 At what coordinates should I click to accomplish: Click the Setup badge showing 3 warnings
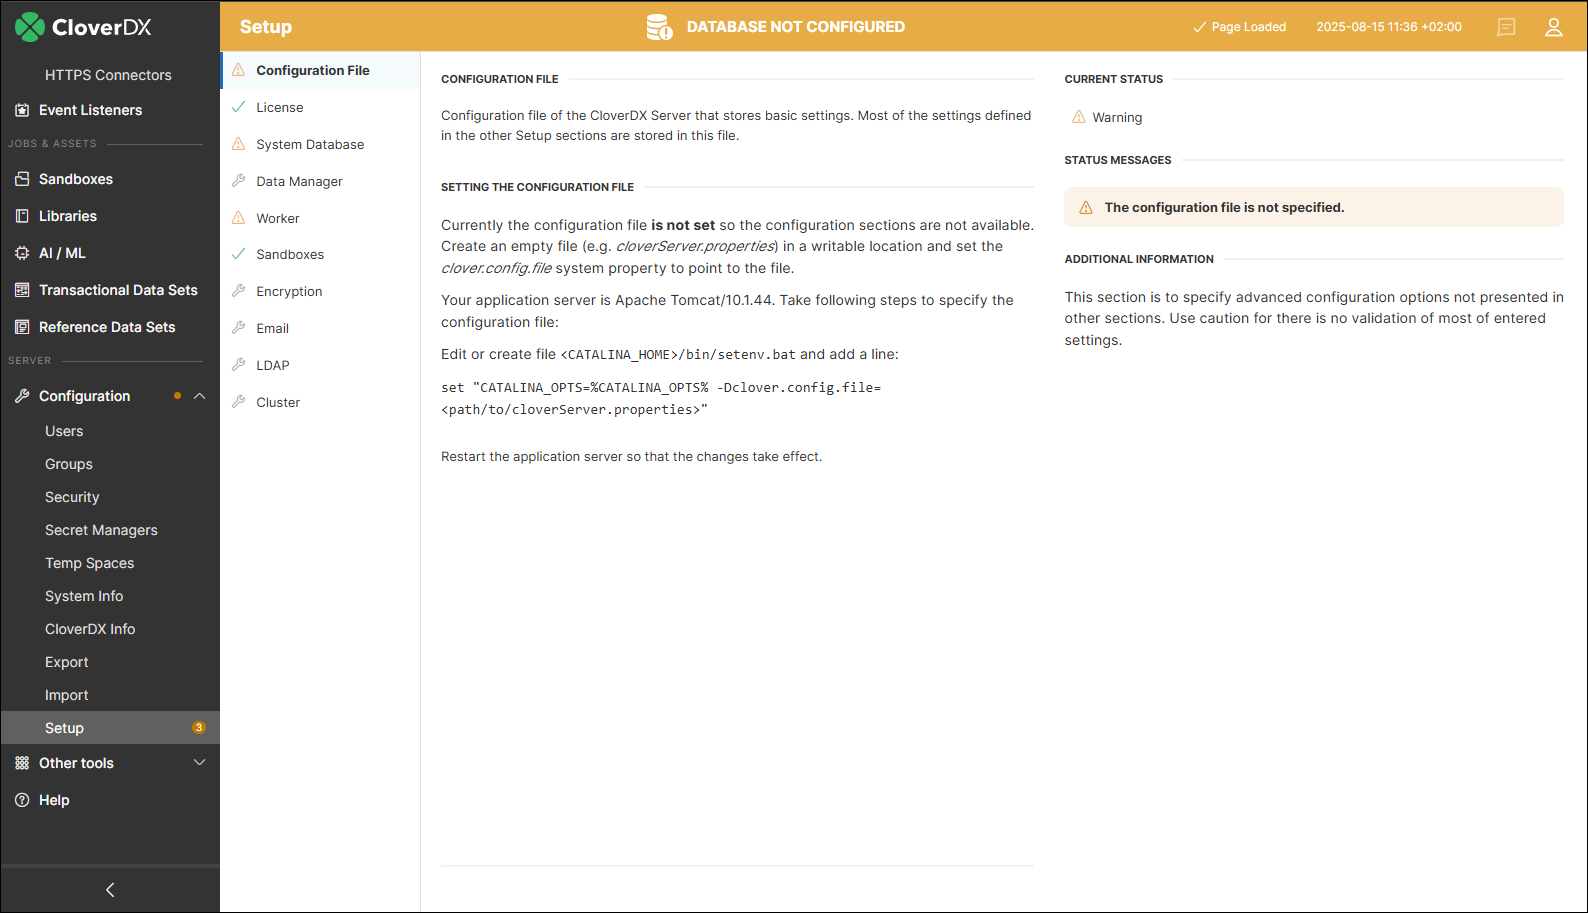[198, 728]
